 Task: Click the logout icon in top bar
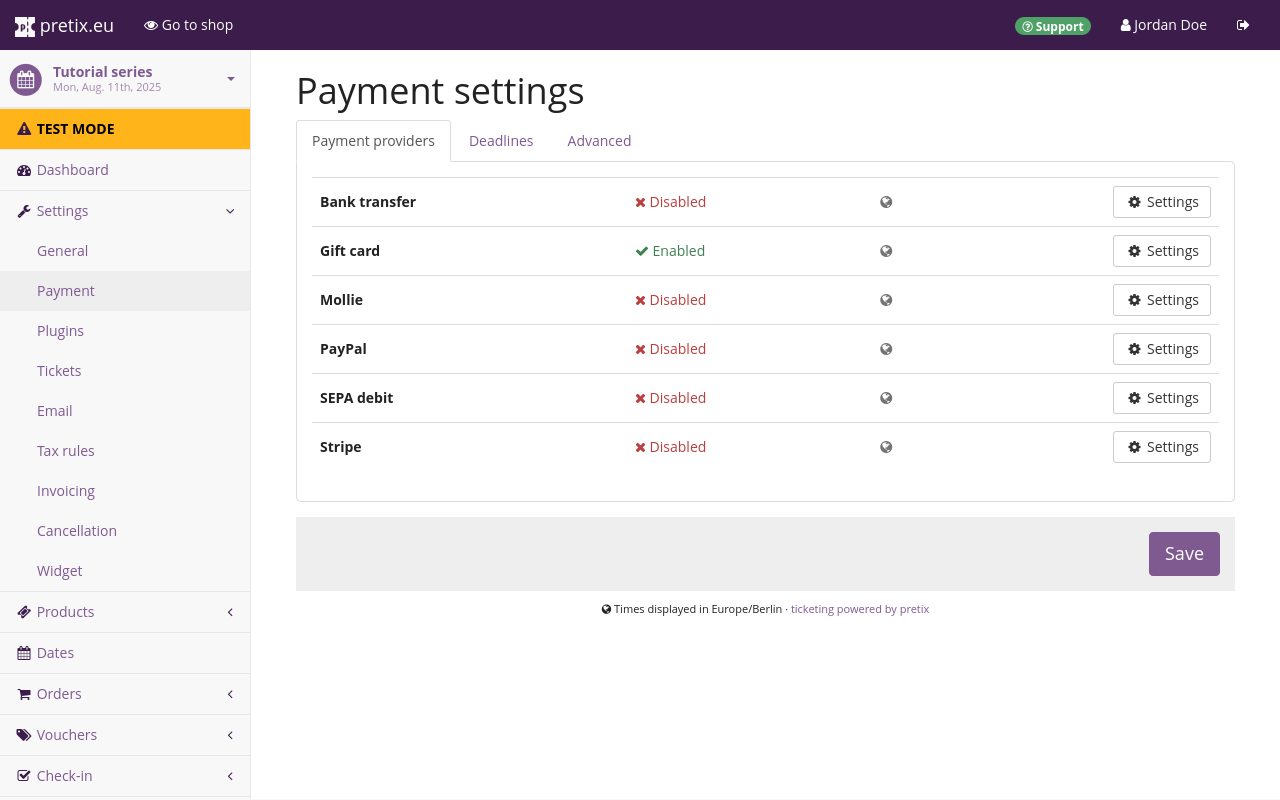(1243, 25)
